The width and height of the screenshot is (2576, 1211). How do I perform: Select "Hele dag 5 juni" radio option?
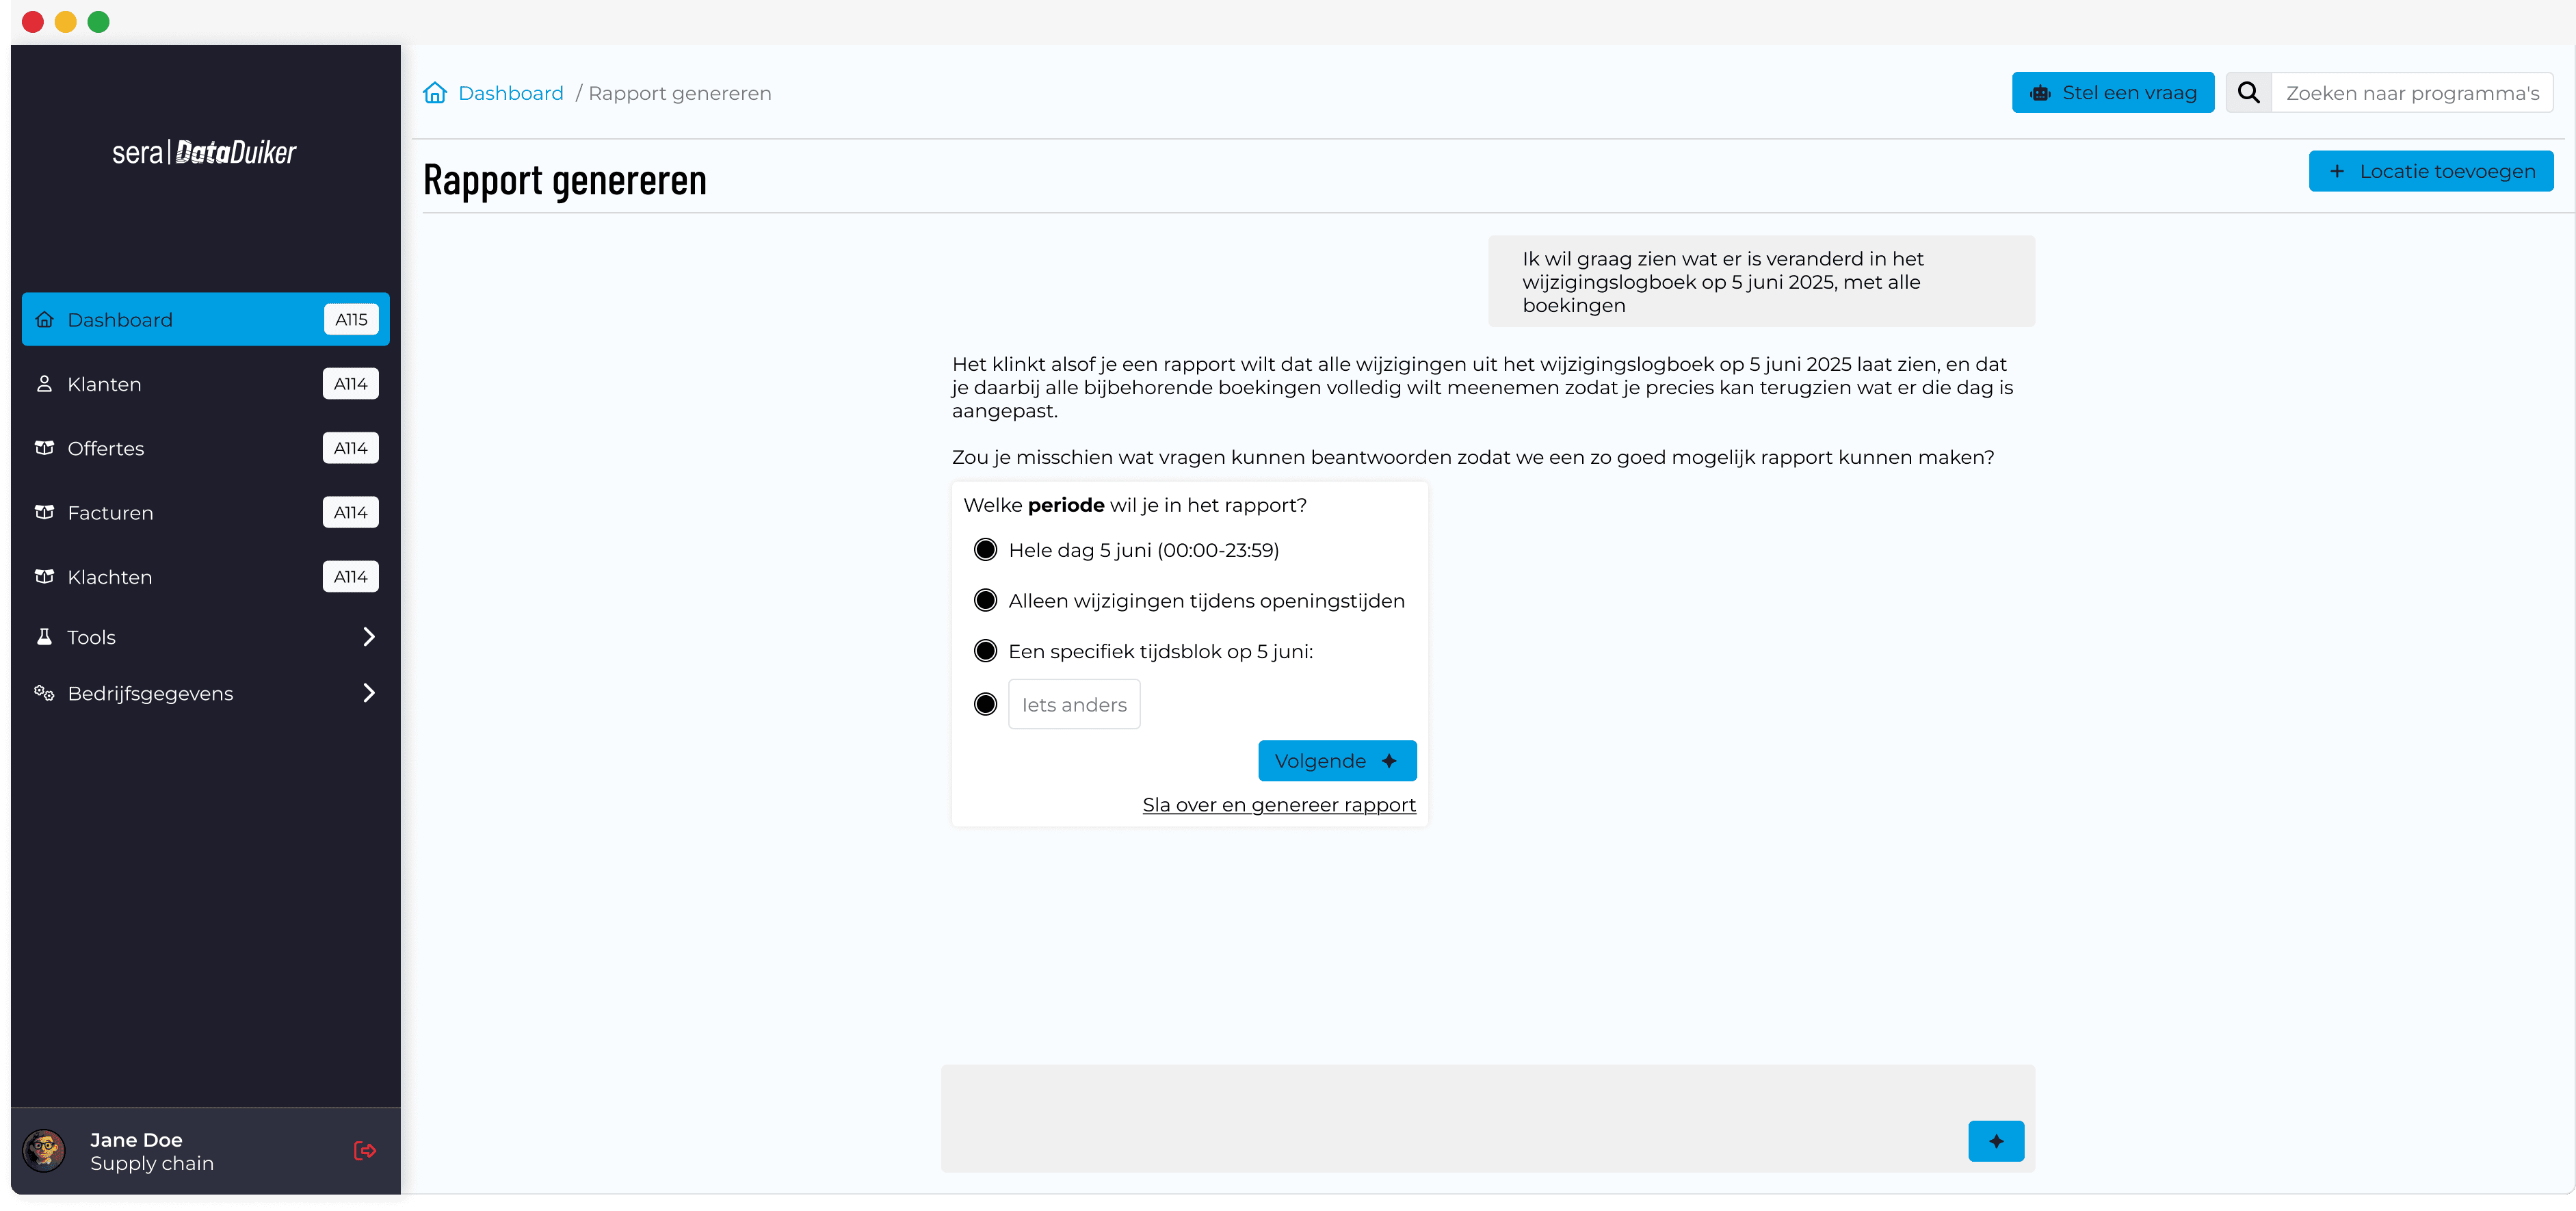(985, 550)
